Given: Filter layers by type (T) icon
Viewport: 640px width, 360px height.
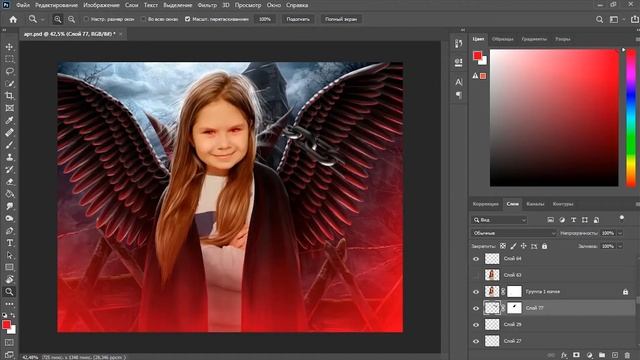Looking at the screenshot, I should click(573, 220).
